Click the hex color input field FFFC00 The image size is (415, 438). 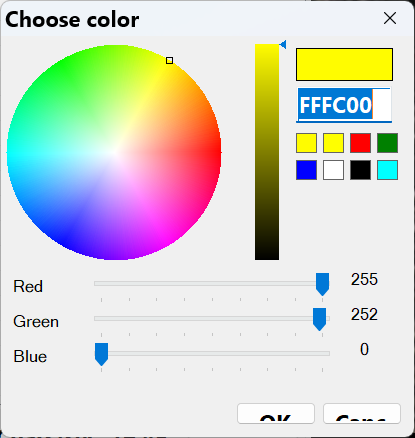pos(344,105)
